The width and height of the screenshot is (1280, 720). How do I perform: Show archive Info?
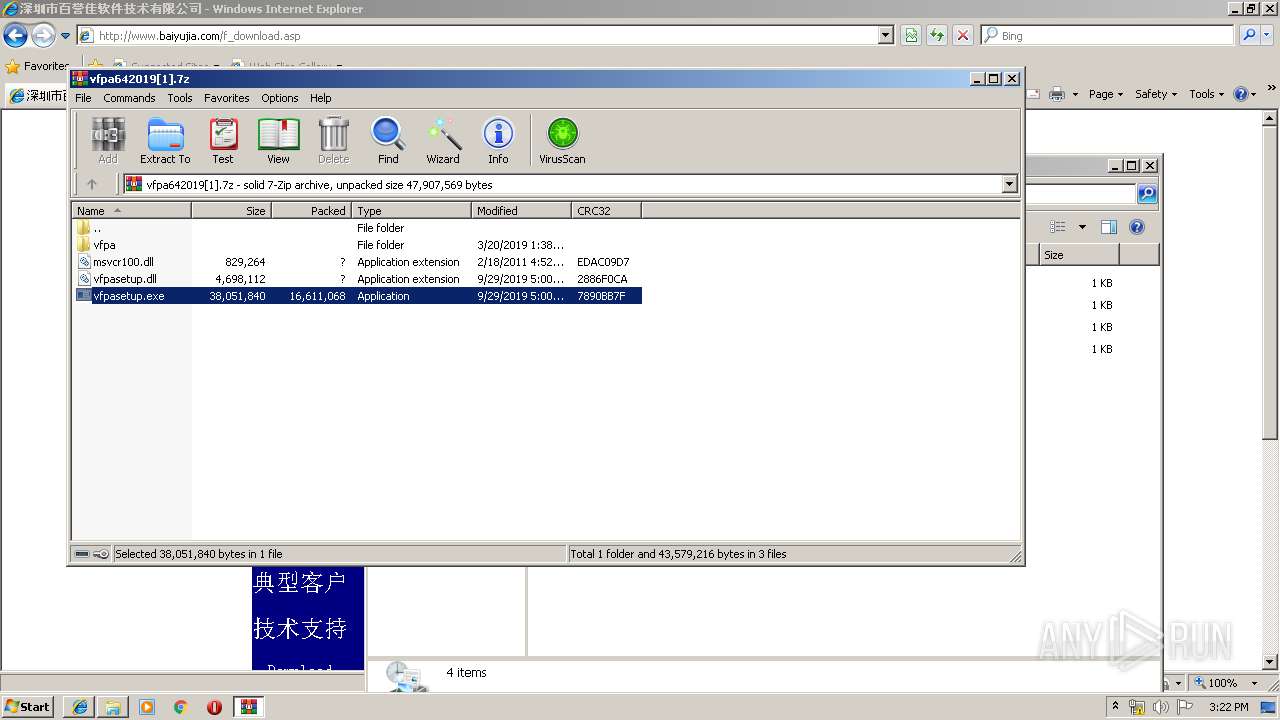tap(498, 141)
